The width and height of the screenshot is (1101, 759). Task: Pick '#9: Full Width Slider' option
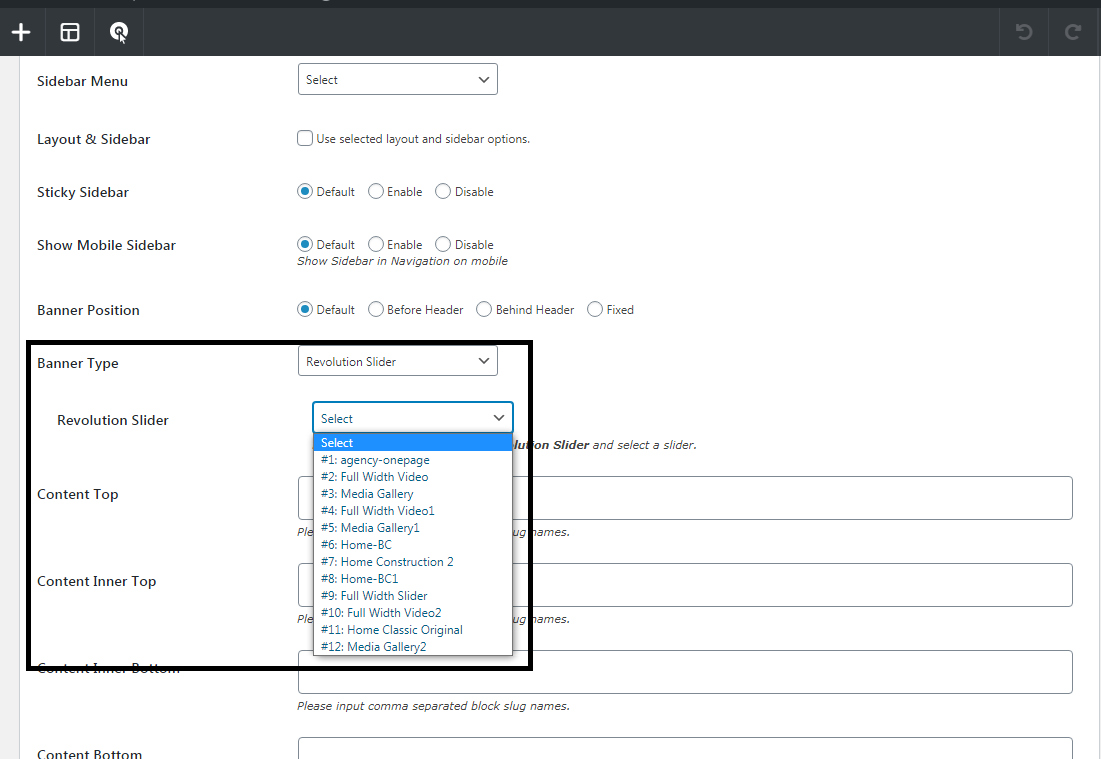coord(374,596)
